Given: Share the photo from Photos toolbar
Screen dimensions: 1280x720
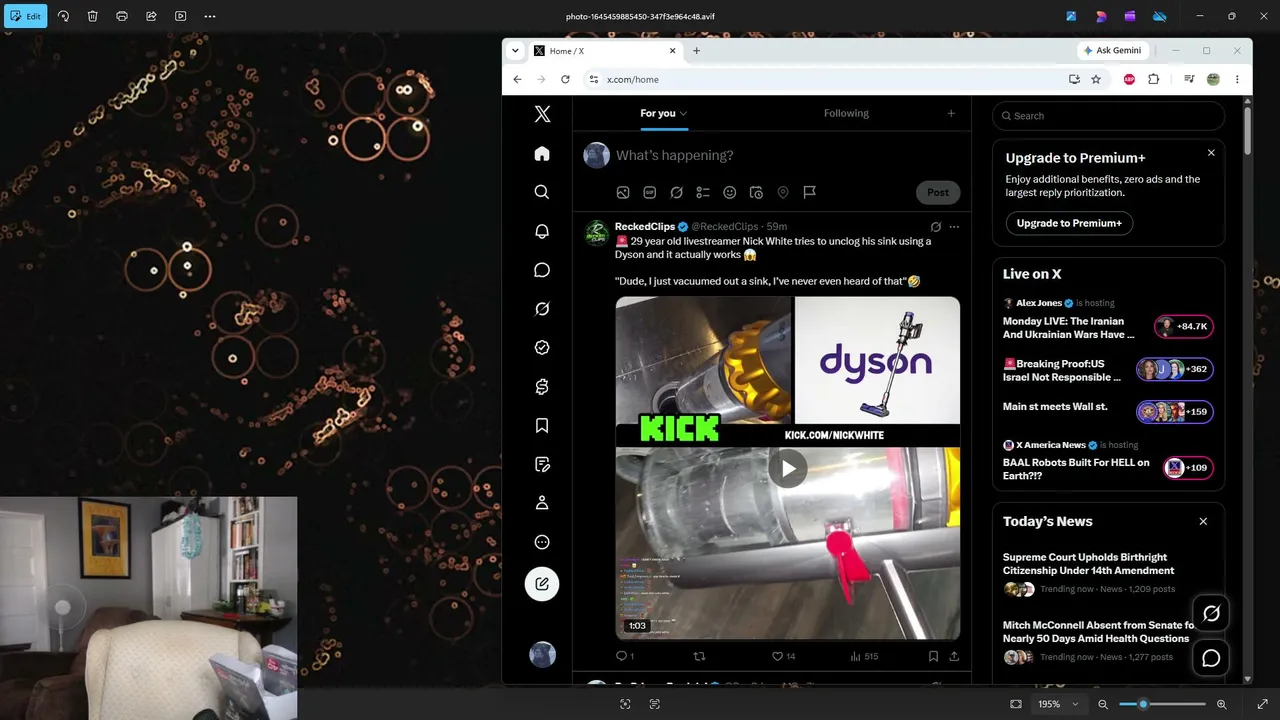Looking at the screenshot, I should coord(151,16).
